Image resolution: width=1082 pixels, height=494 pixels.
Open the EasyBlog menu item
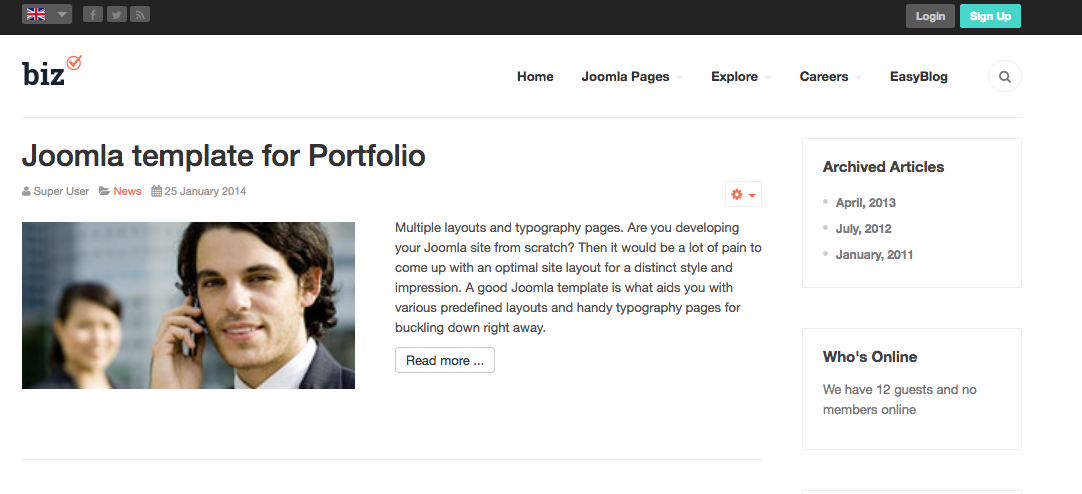918,77
